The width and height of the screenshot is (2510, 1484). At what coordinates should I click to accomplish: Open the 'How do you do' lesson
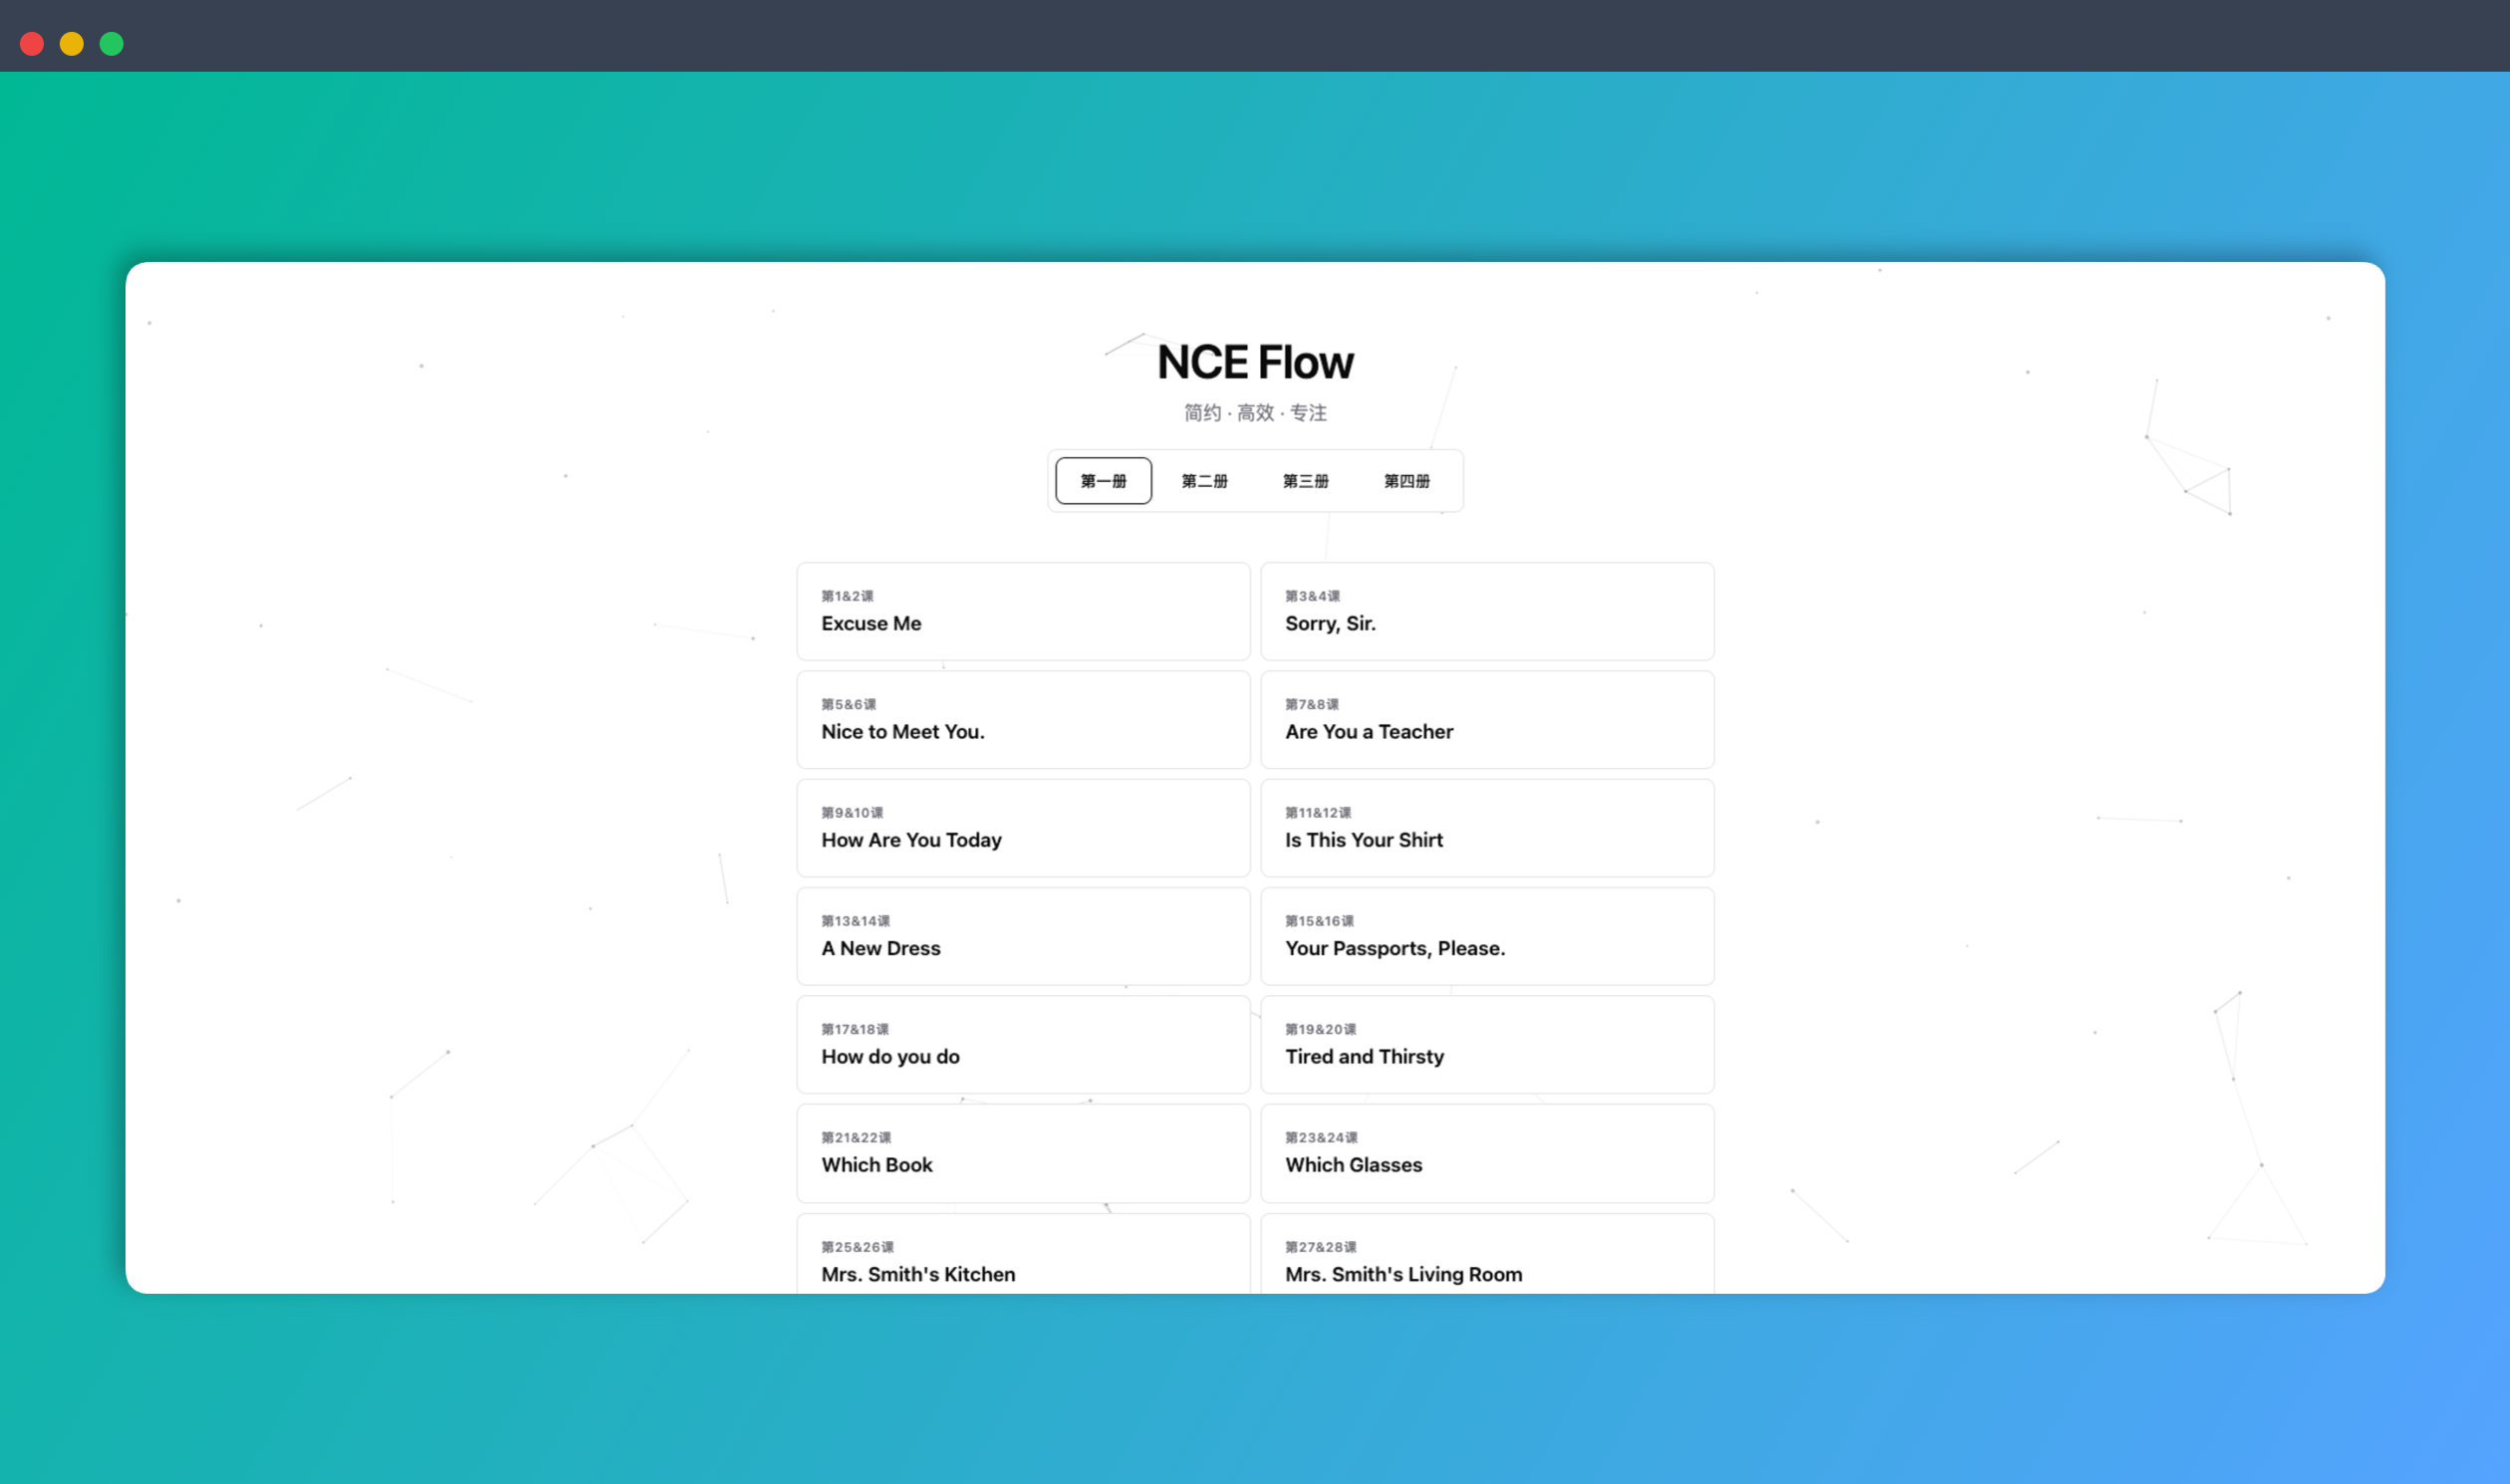1023,1044
